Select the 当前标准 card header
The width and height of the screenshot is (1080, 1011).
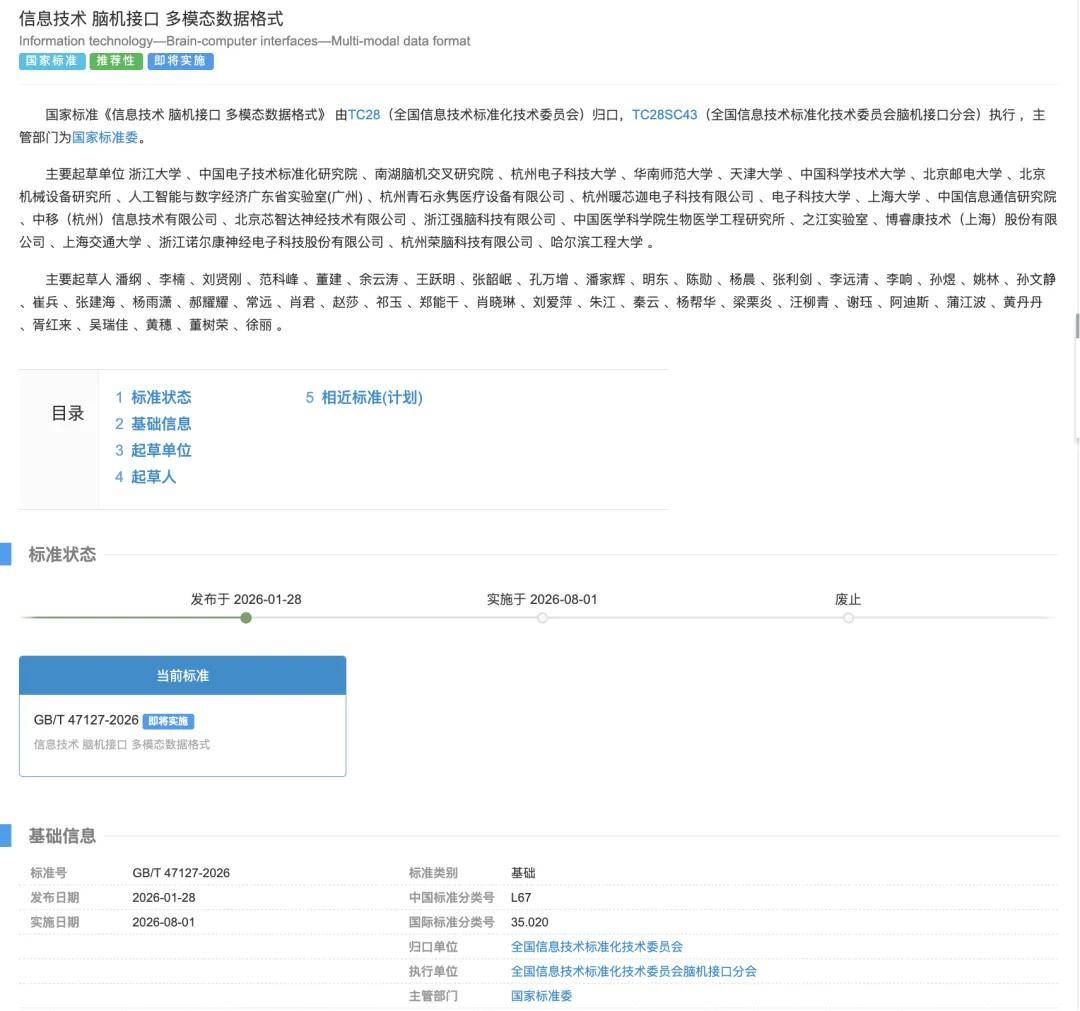(182, 676)
